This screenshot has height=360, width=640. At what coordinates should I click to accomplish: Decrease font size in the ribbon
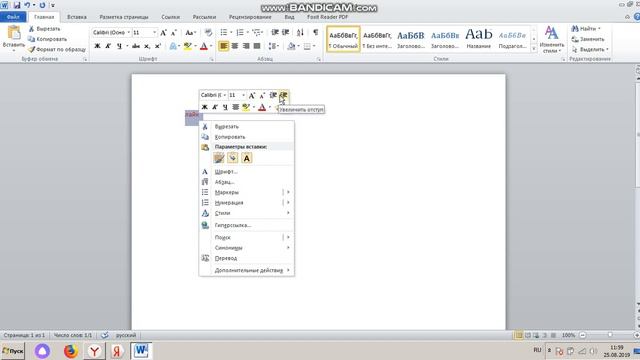(174, 33)
